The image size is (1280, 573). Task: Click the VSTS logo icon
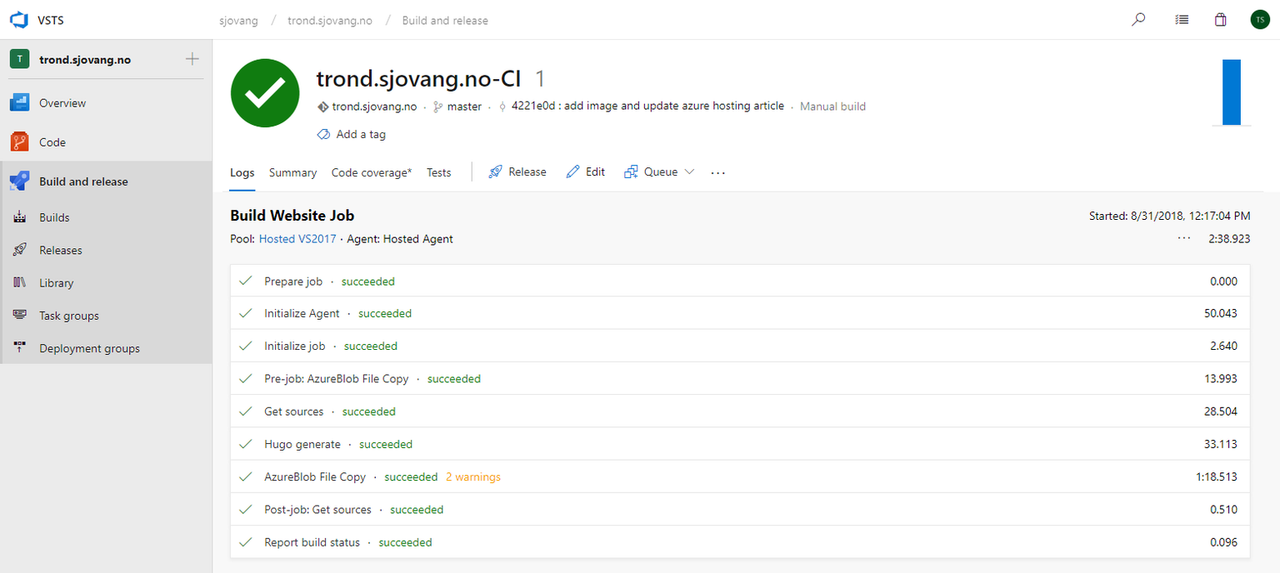click(x=19, y=20)
